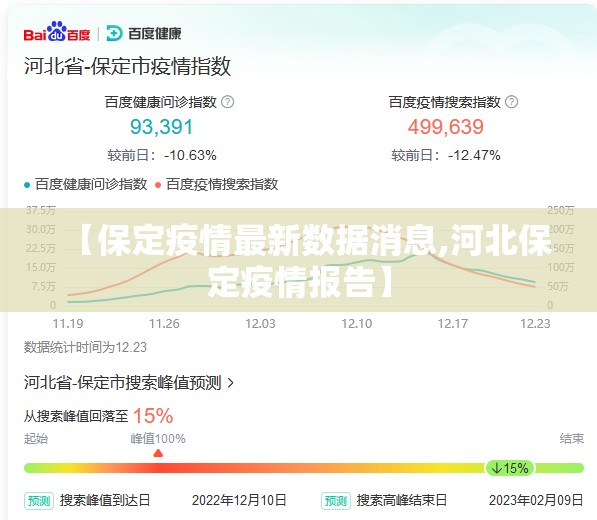Image resolution: width=597 pixels, height=520 pixels.
Task: Click the 预测 tag before 搜索高峰结束日
Action: coord(336,501)
